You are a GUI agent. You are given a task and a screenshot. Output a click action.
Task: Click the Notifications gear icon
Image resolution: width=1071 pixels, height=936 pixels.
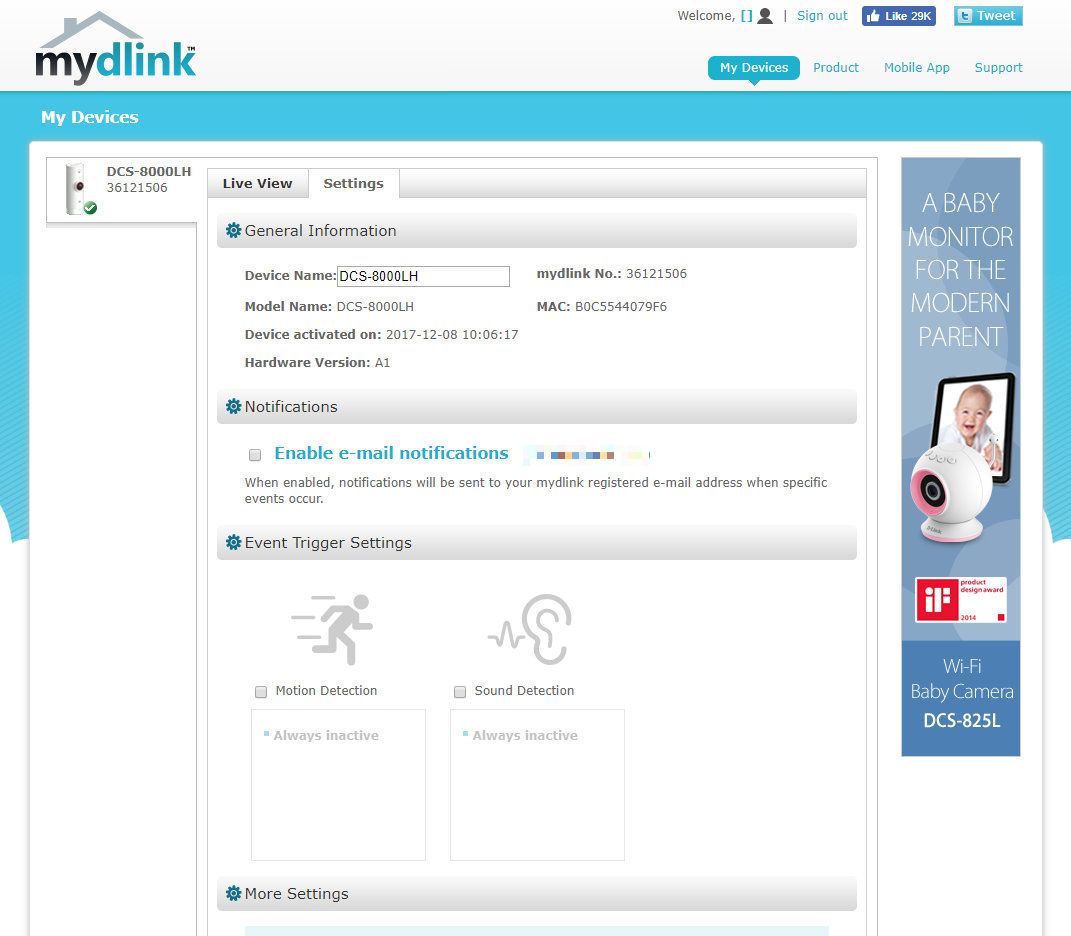[233, 407]
